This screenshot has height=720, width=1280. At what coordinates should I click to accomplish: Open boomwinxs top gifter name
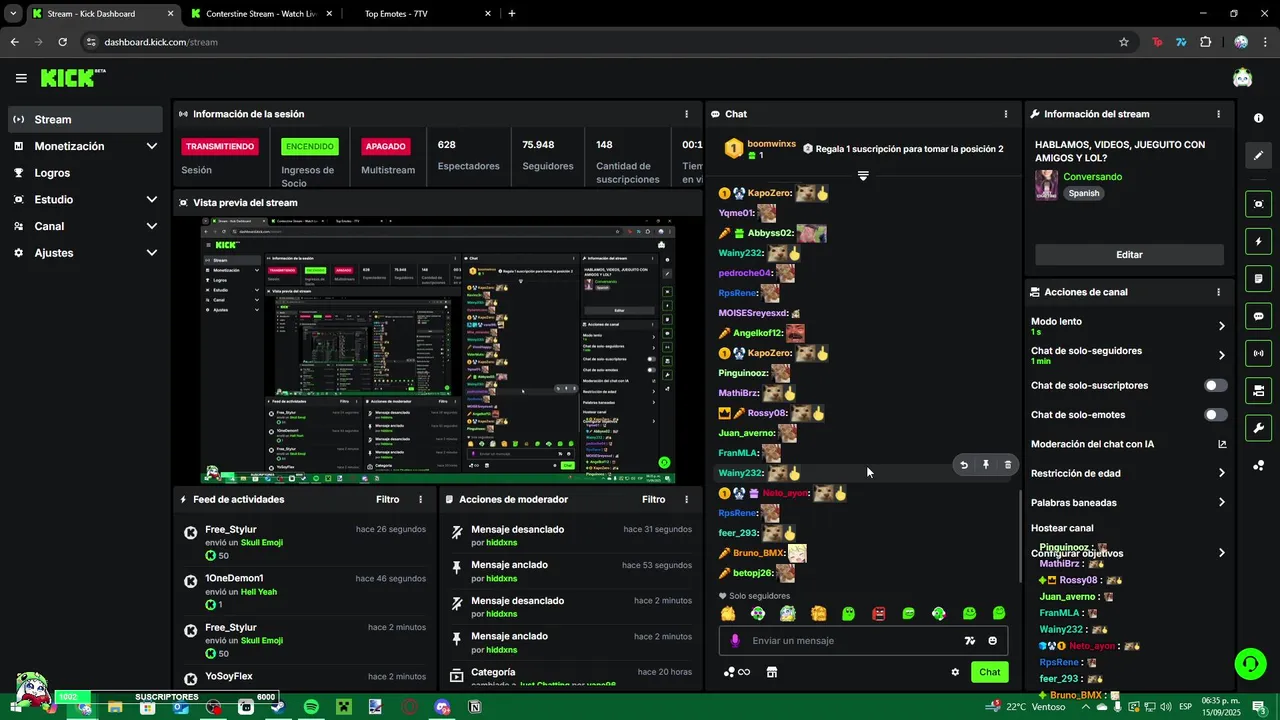(x=771, y=143)
